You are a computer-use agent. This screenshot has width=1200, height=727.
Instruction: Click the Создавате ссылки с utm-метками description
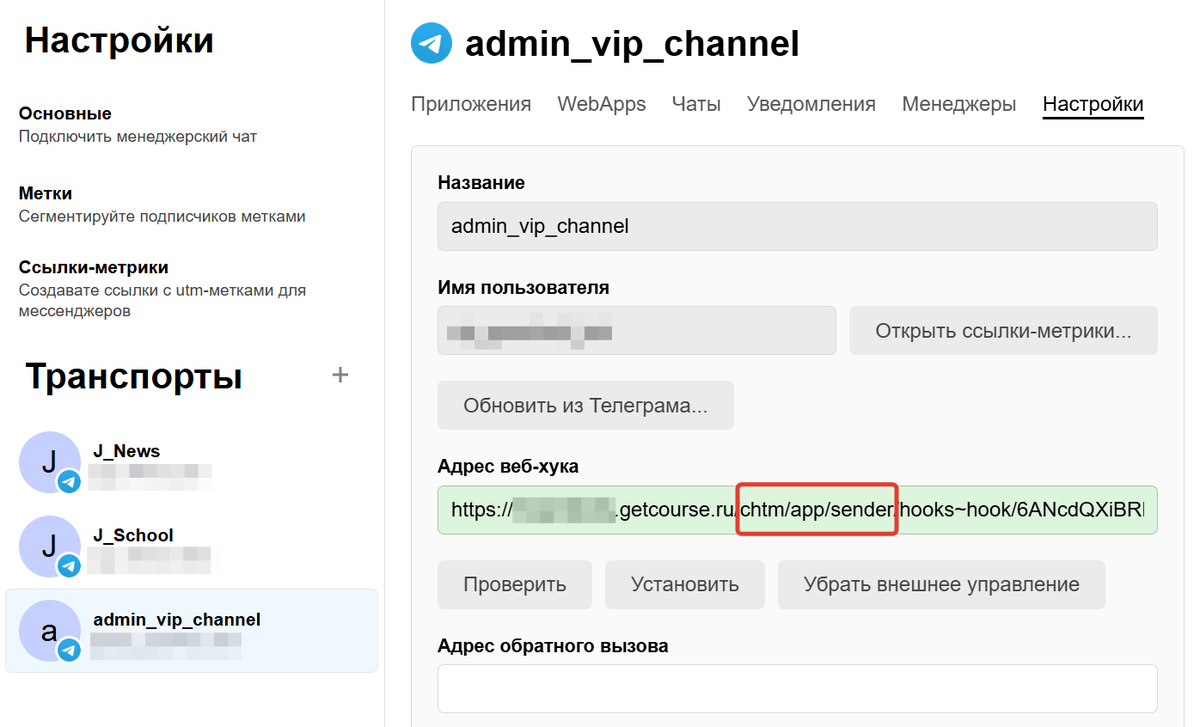[162, 300]
